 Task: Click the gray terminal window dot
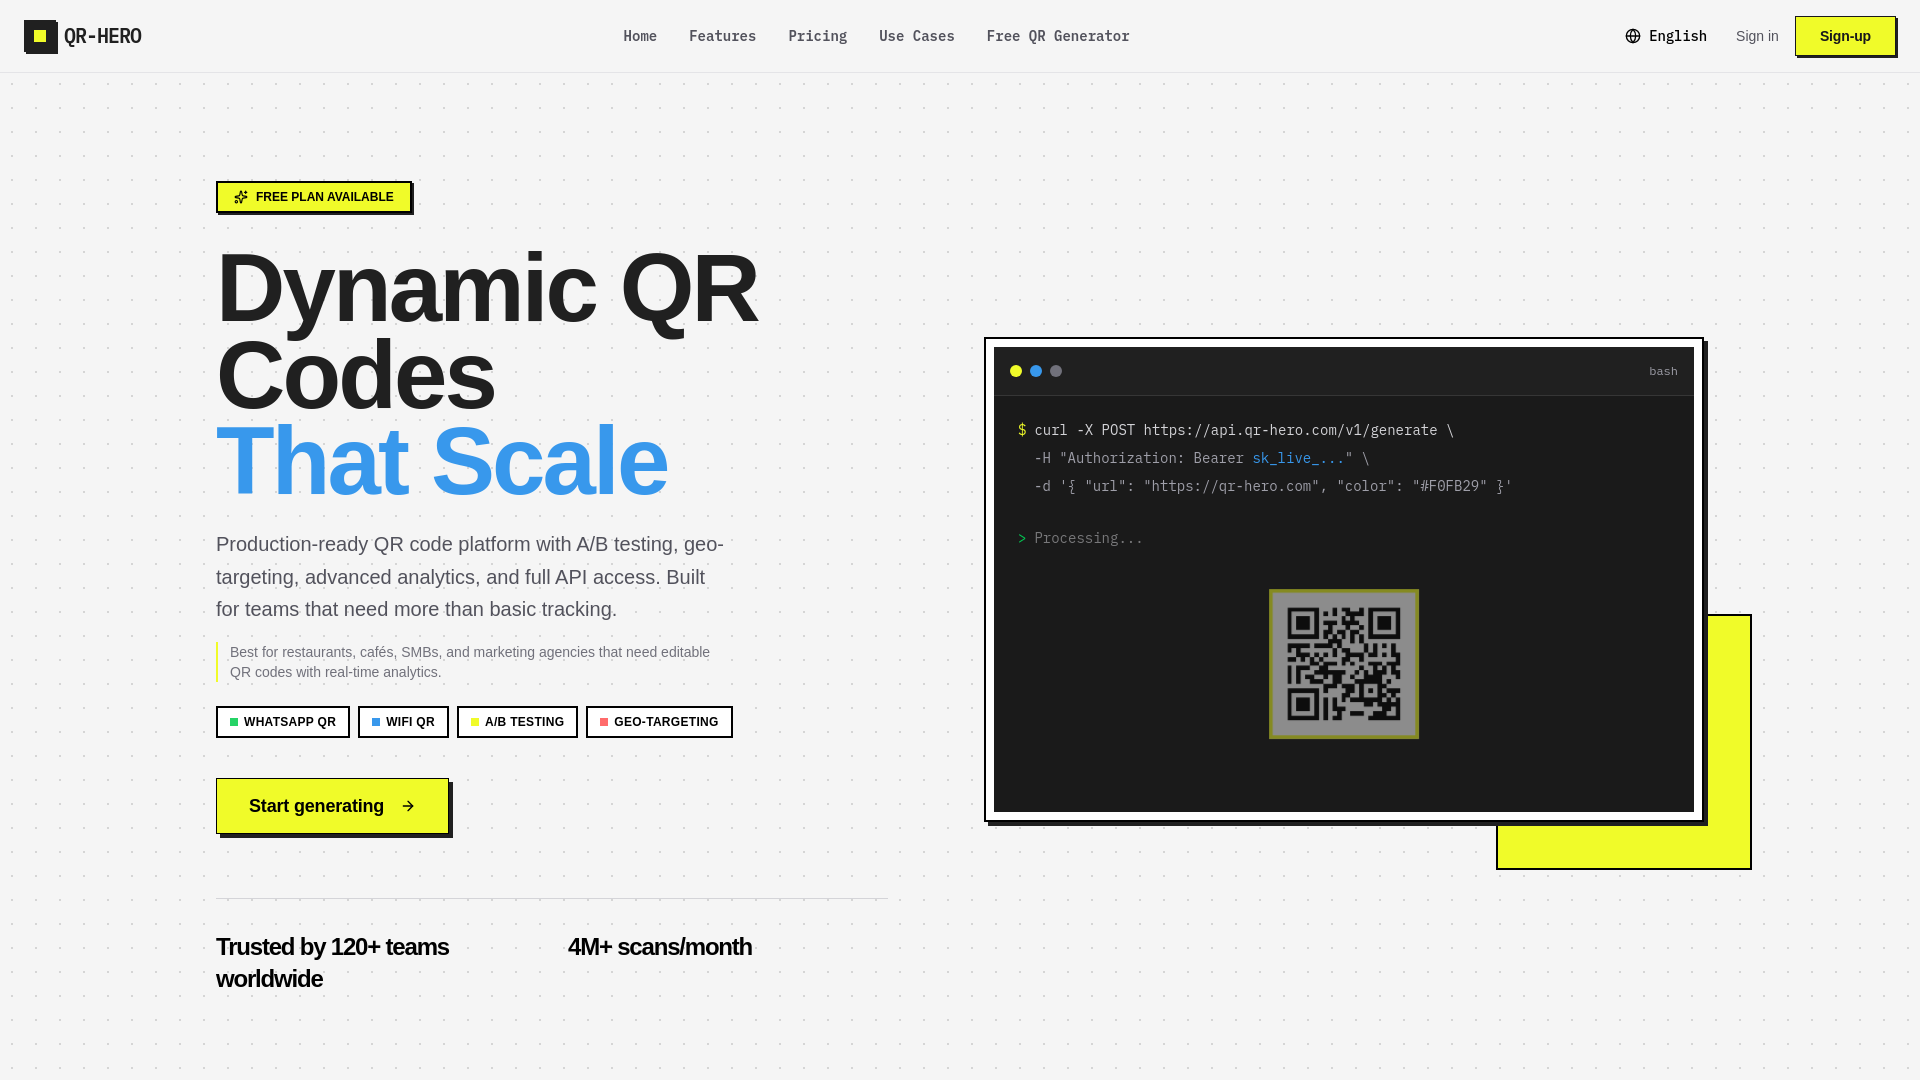click(x=1056, y=371)
